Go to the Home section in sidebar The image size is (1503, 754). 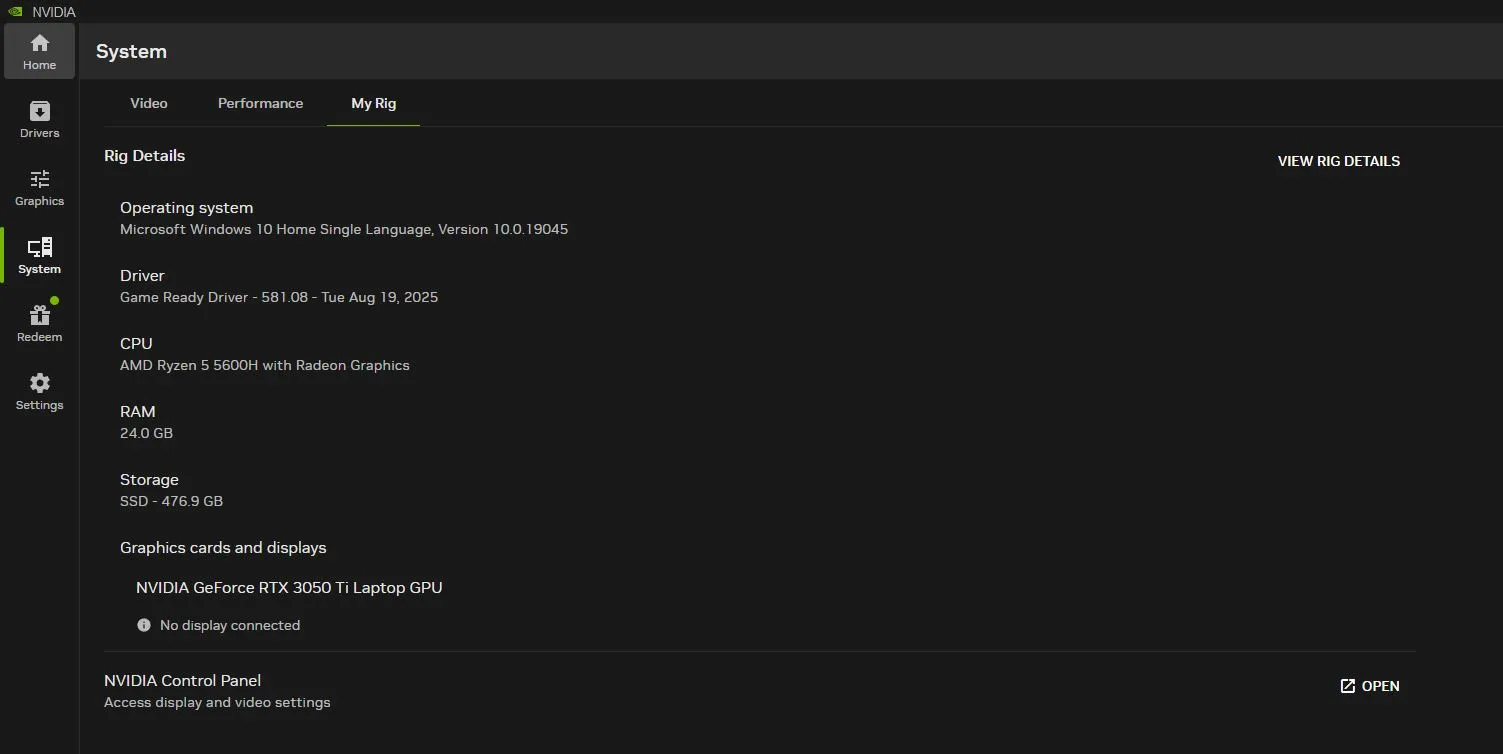coord(39,51)
